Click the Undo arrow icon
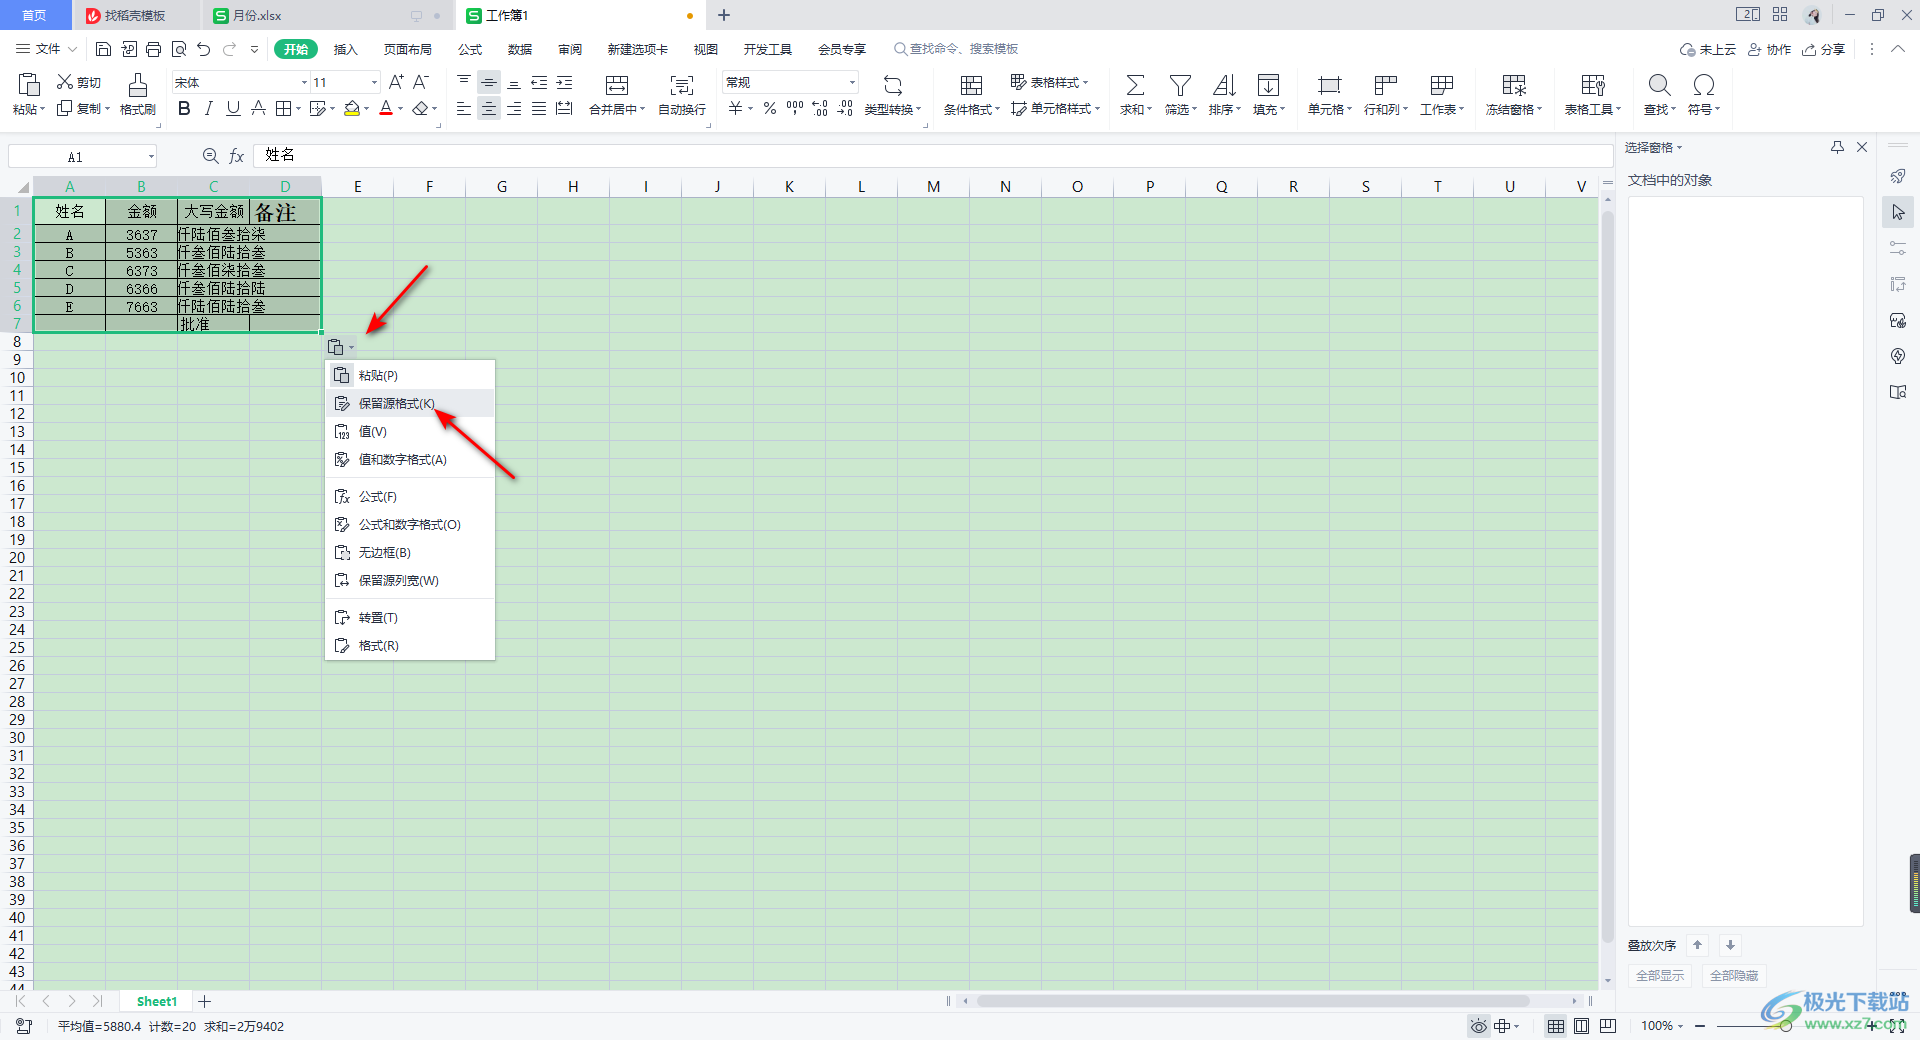 point(204,49)
